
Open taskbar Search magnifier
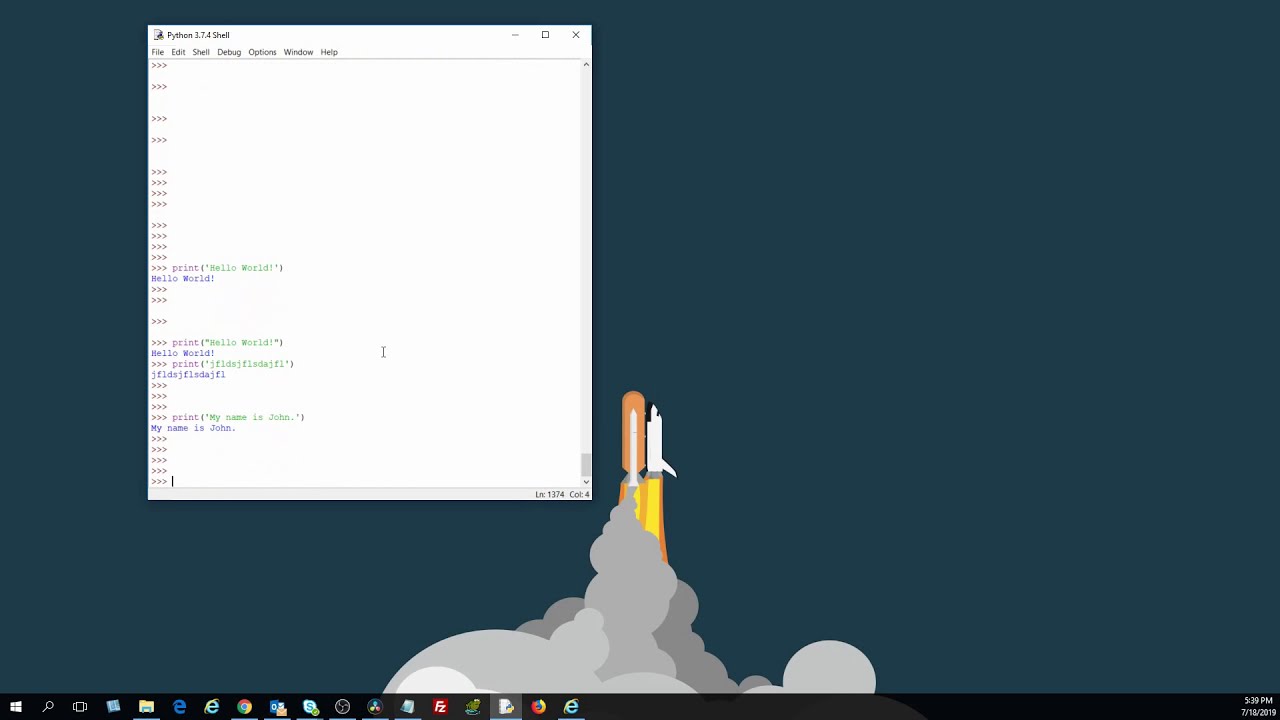[x=47, y=707]
